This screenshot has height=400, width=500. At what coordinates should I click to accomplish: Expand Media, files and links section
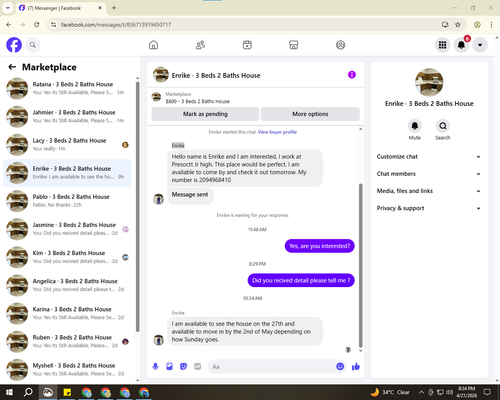429,191
